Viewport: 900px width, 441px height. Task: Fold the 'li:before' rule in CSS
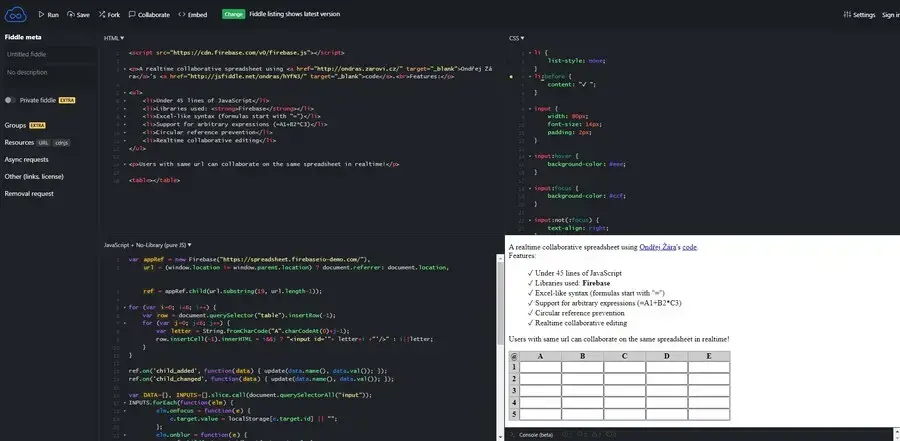(x=529, y=76)
